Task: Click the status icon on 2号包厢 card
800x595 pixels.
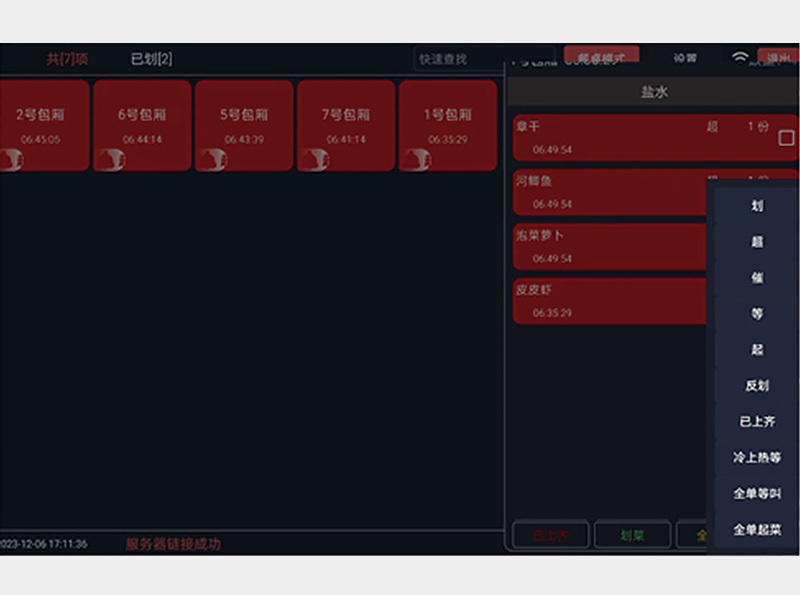Action: (x=11, y=160)
